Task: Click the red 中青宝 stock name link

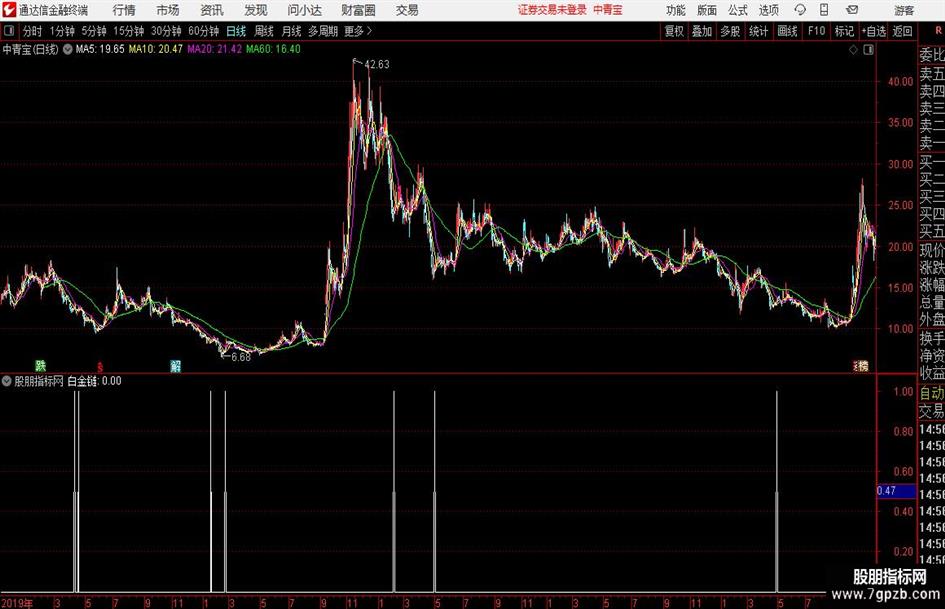Action: 608,10
